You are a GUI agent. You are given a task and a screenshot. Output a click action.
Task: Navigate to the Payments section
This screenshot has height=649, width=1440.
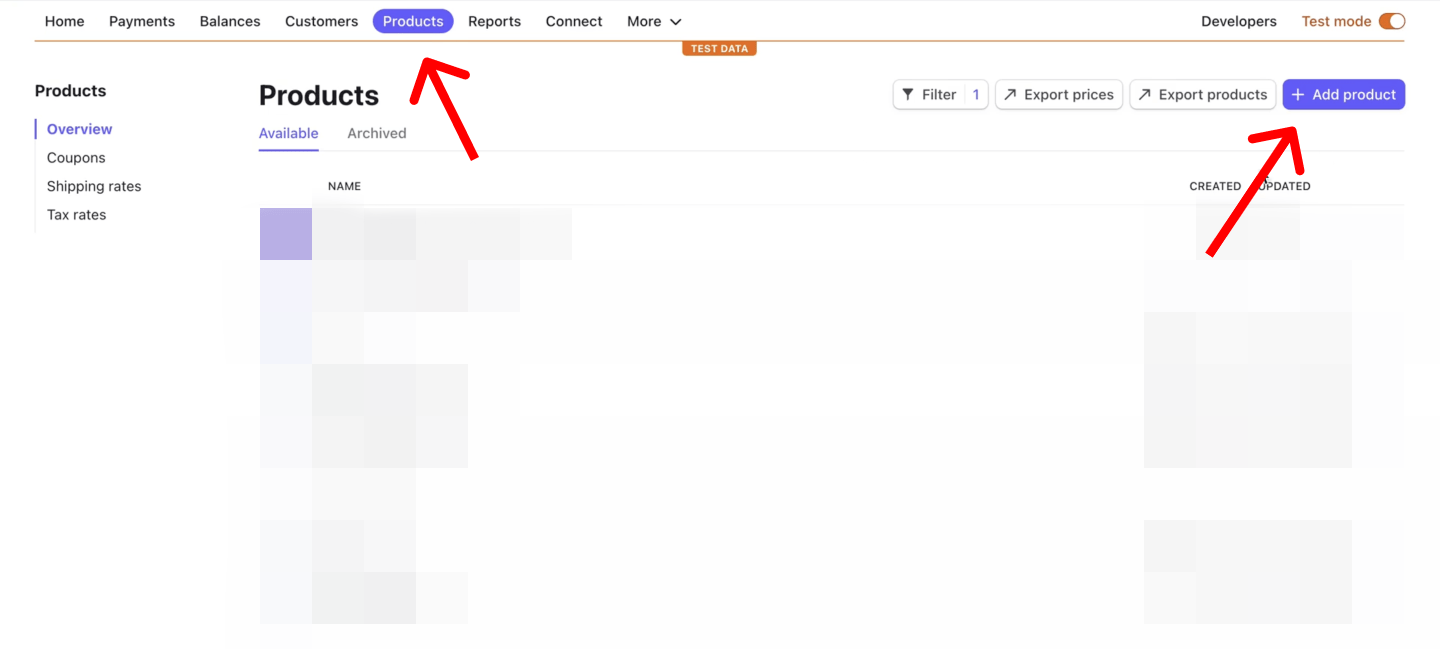[142, 21]
